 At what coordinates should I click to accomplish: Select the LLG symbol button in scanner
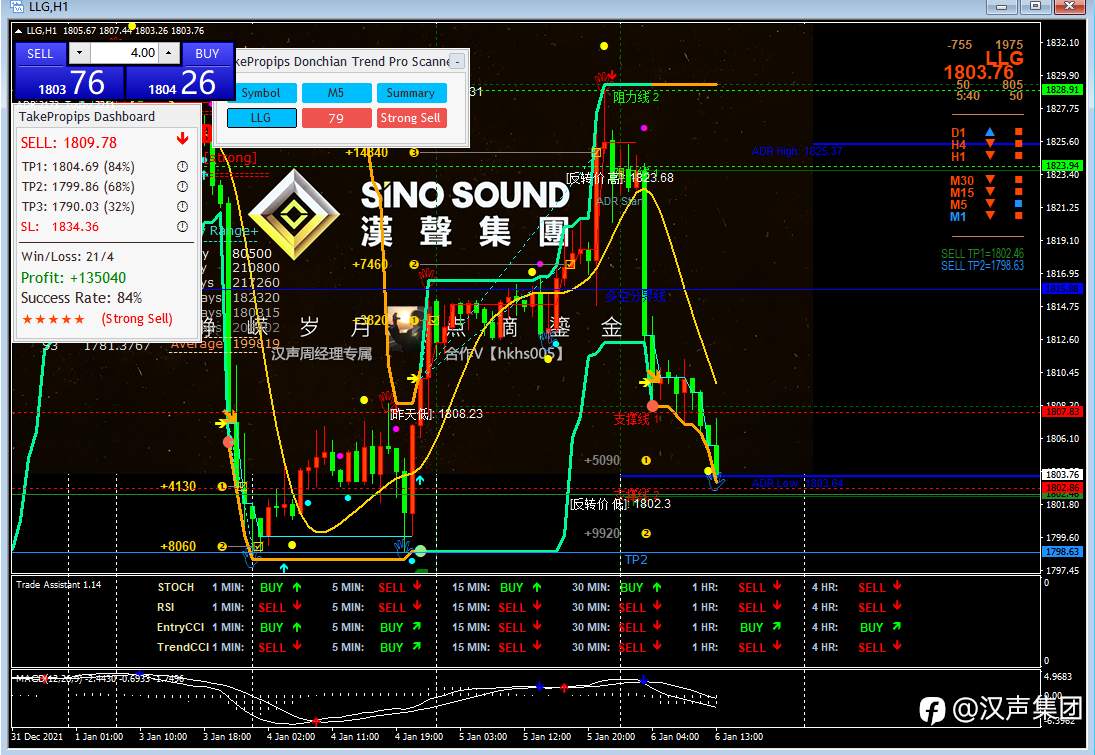[x=261, y=118]
